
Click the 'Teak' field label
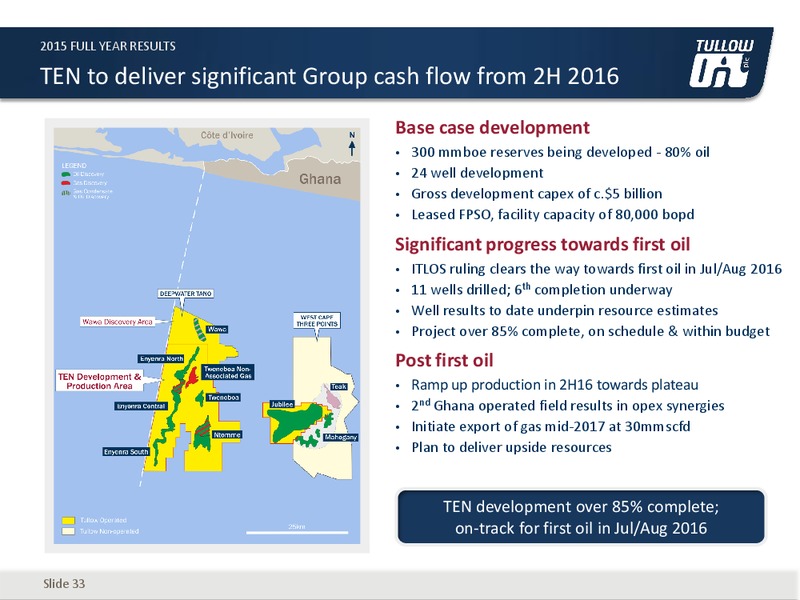pyautogui.click(x=339, y=387)
